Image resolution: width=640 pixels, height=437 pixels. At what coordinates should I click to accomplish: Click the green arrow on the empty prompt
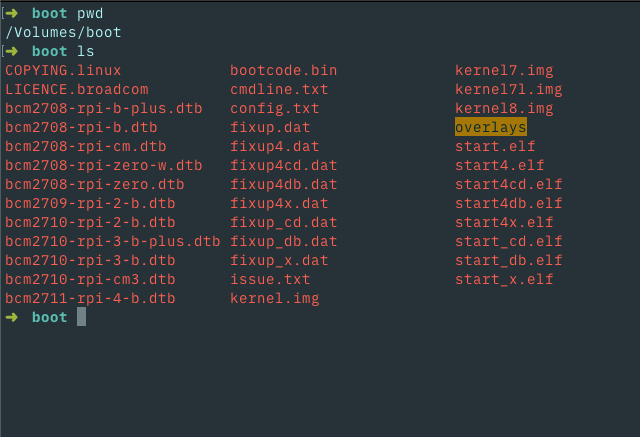[x=12, y=317]
